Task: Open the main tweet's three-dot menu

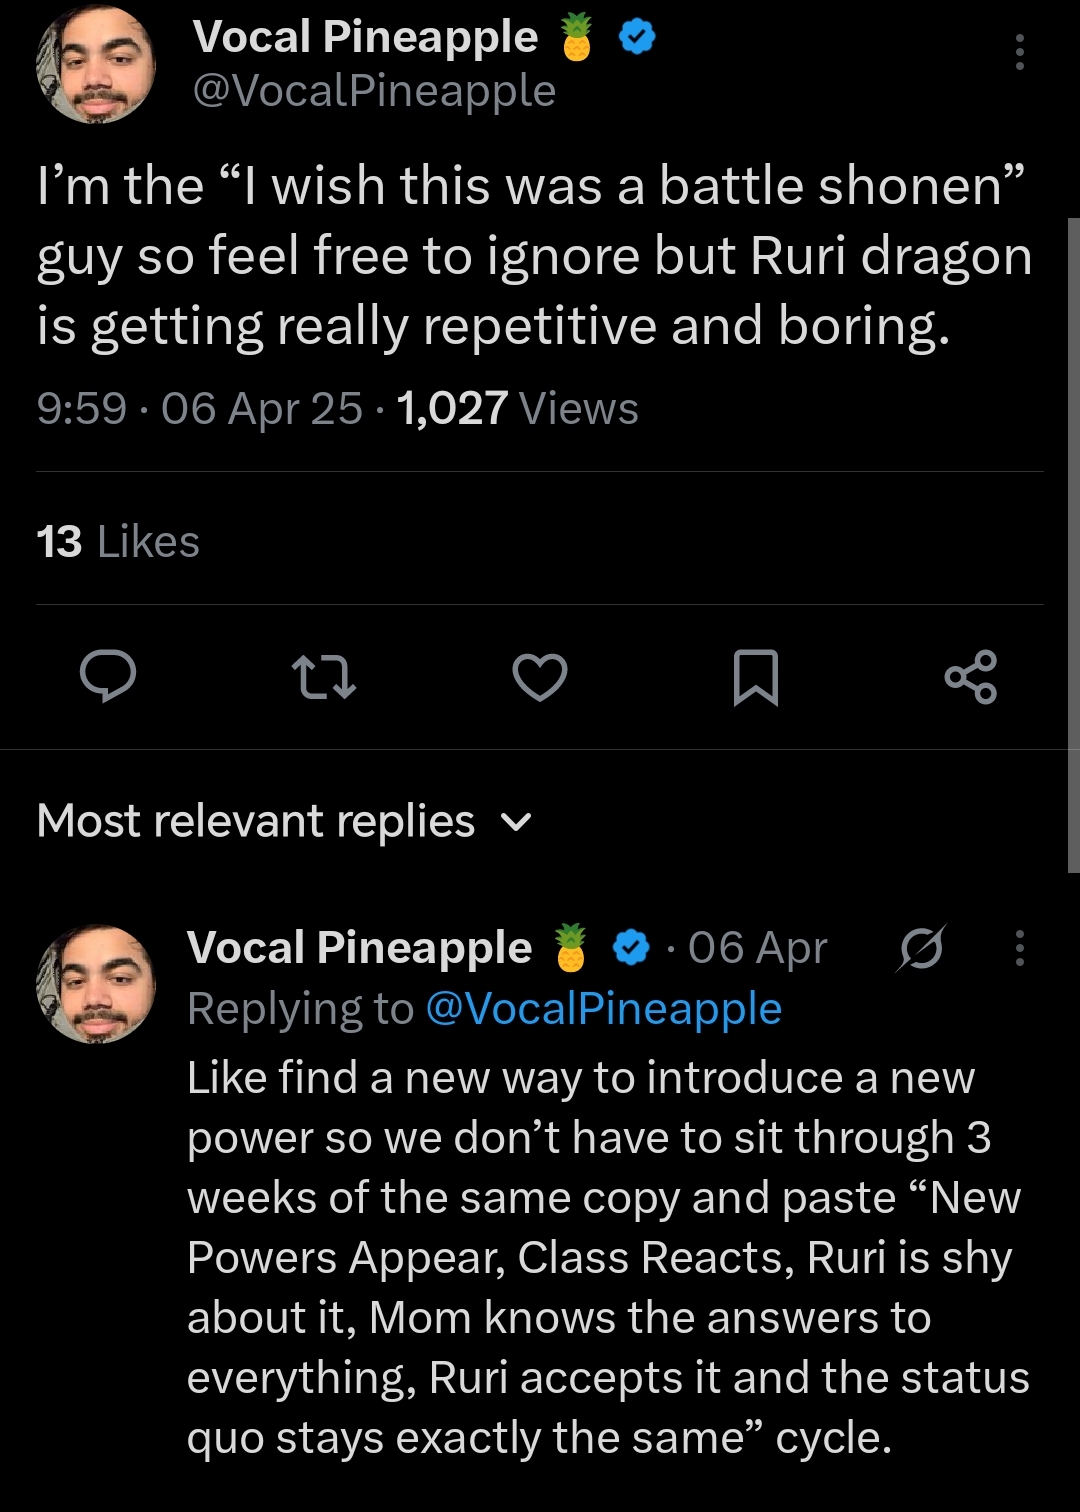Action: (1019, 52)
